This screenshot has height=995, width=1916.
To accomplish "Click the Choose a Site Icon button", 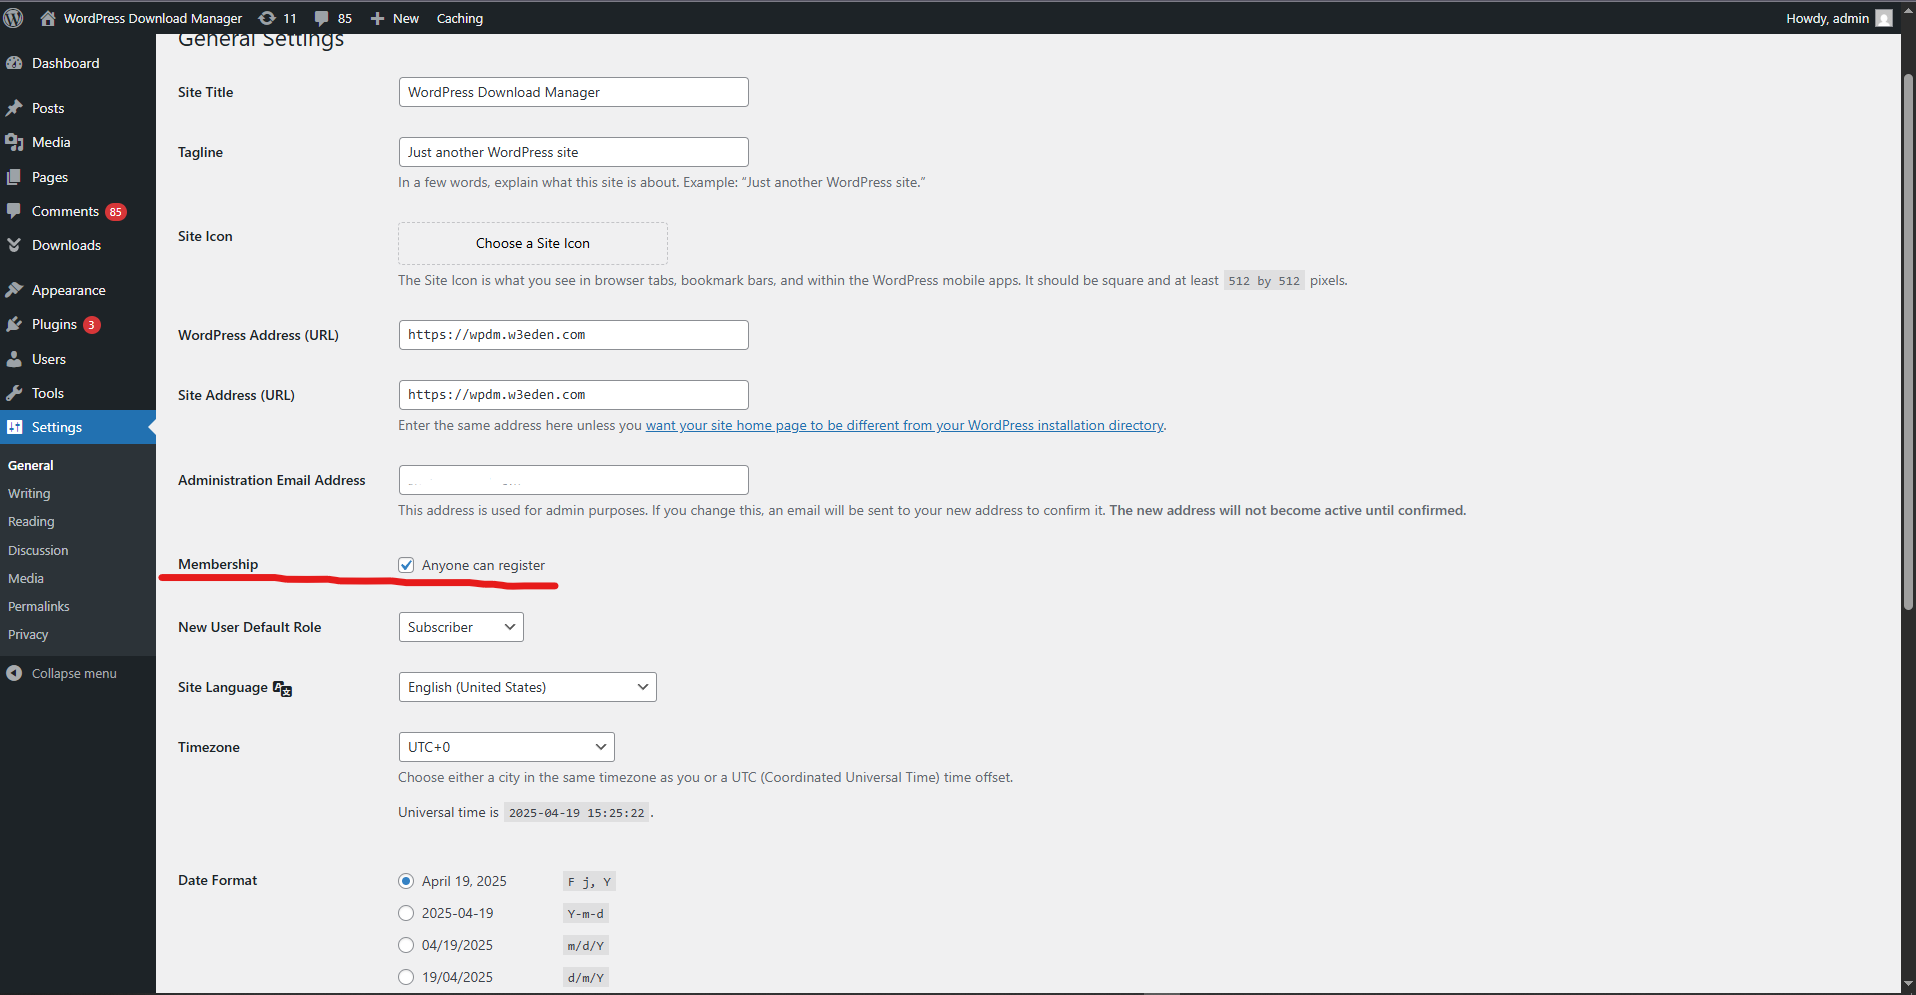I will click(x=533, y=243).
